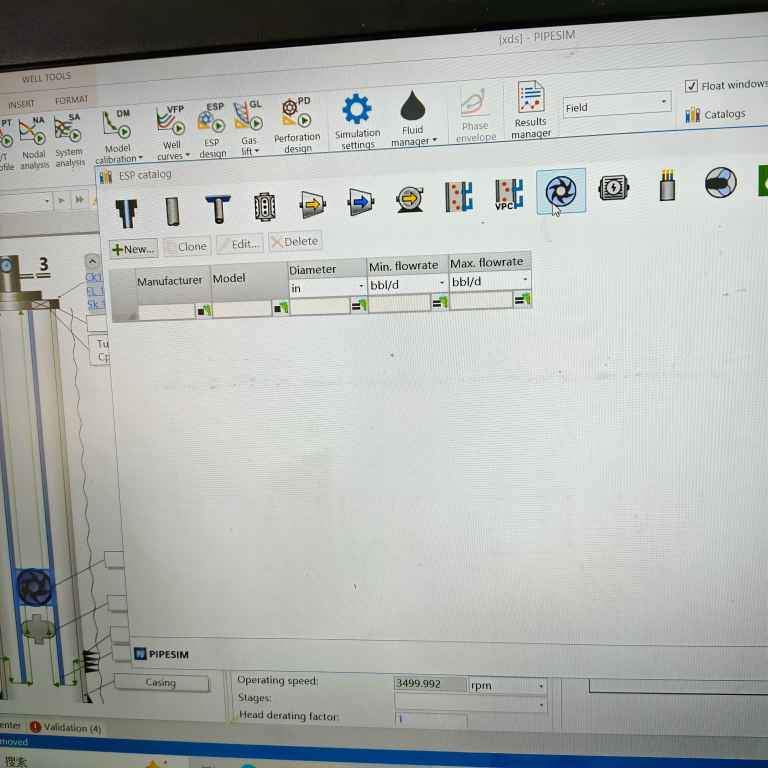Screen dimensions: 768x768
Task: Sort by Model column header
Action: [249, 279]
